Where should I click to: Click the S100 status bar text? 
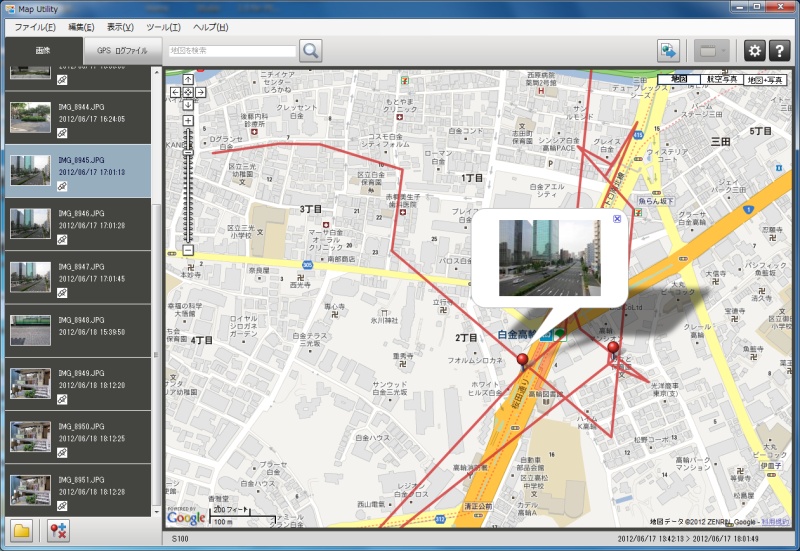pos(180,539)
